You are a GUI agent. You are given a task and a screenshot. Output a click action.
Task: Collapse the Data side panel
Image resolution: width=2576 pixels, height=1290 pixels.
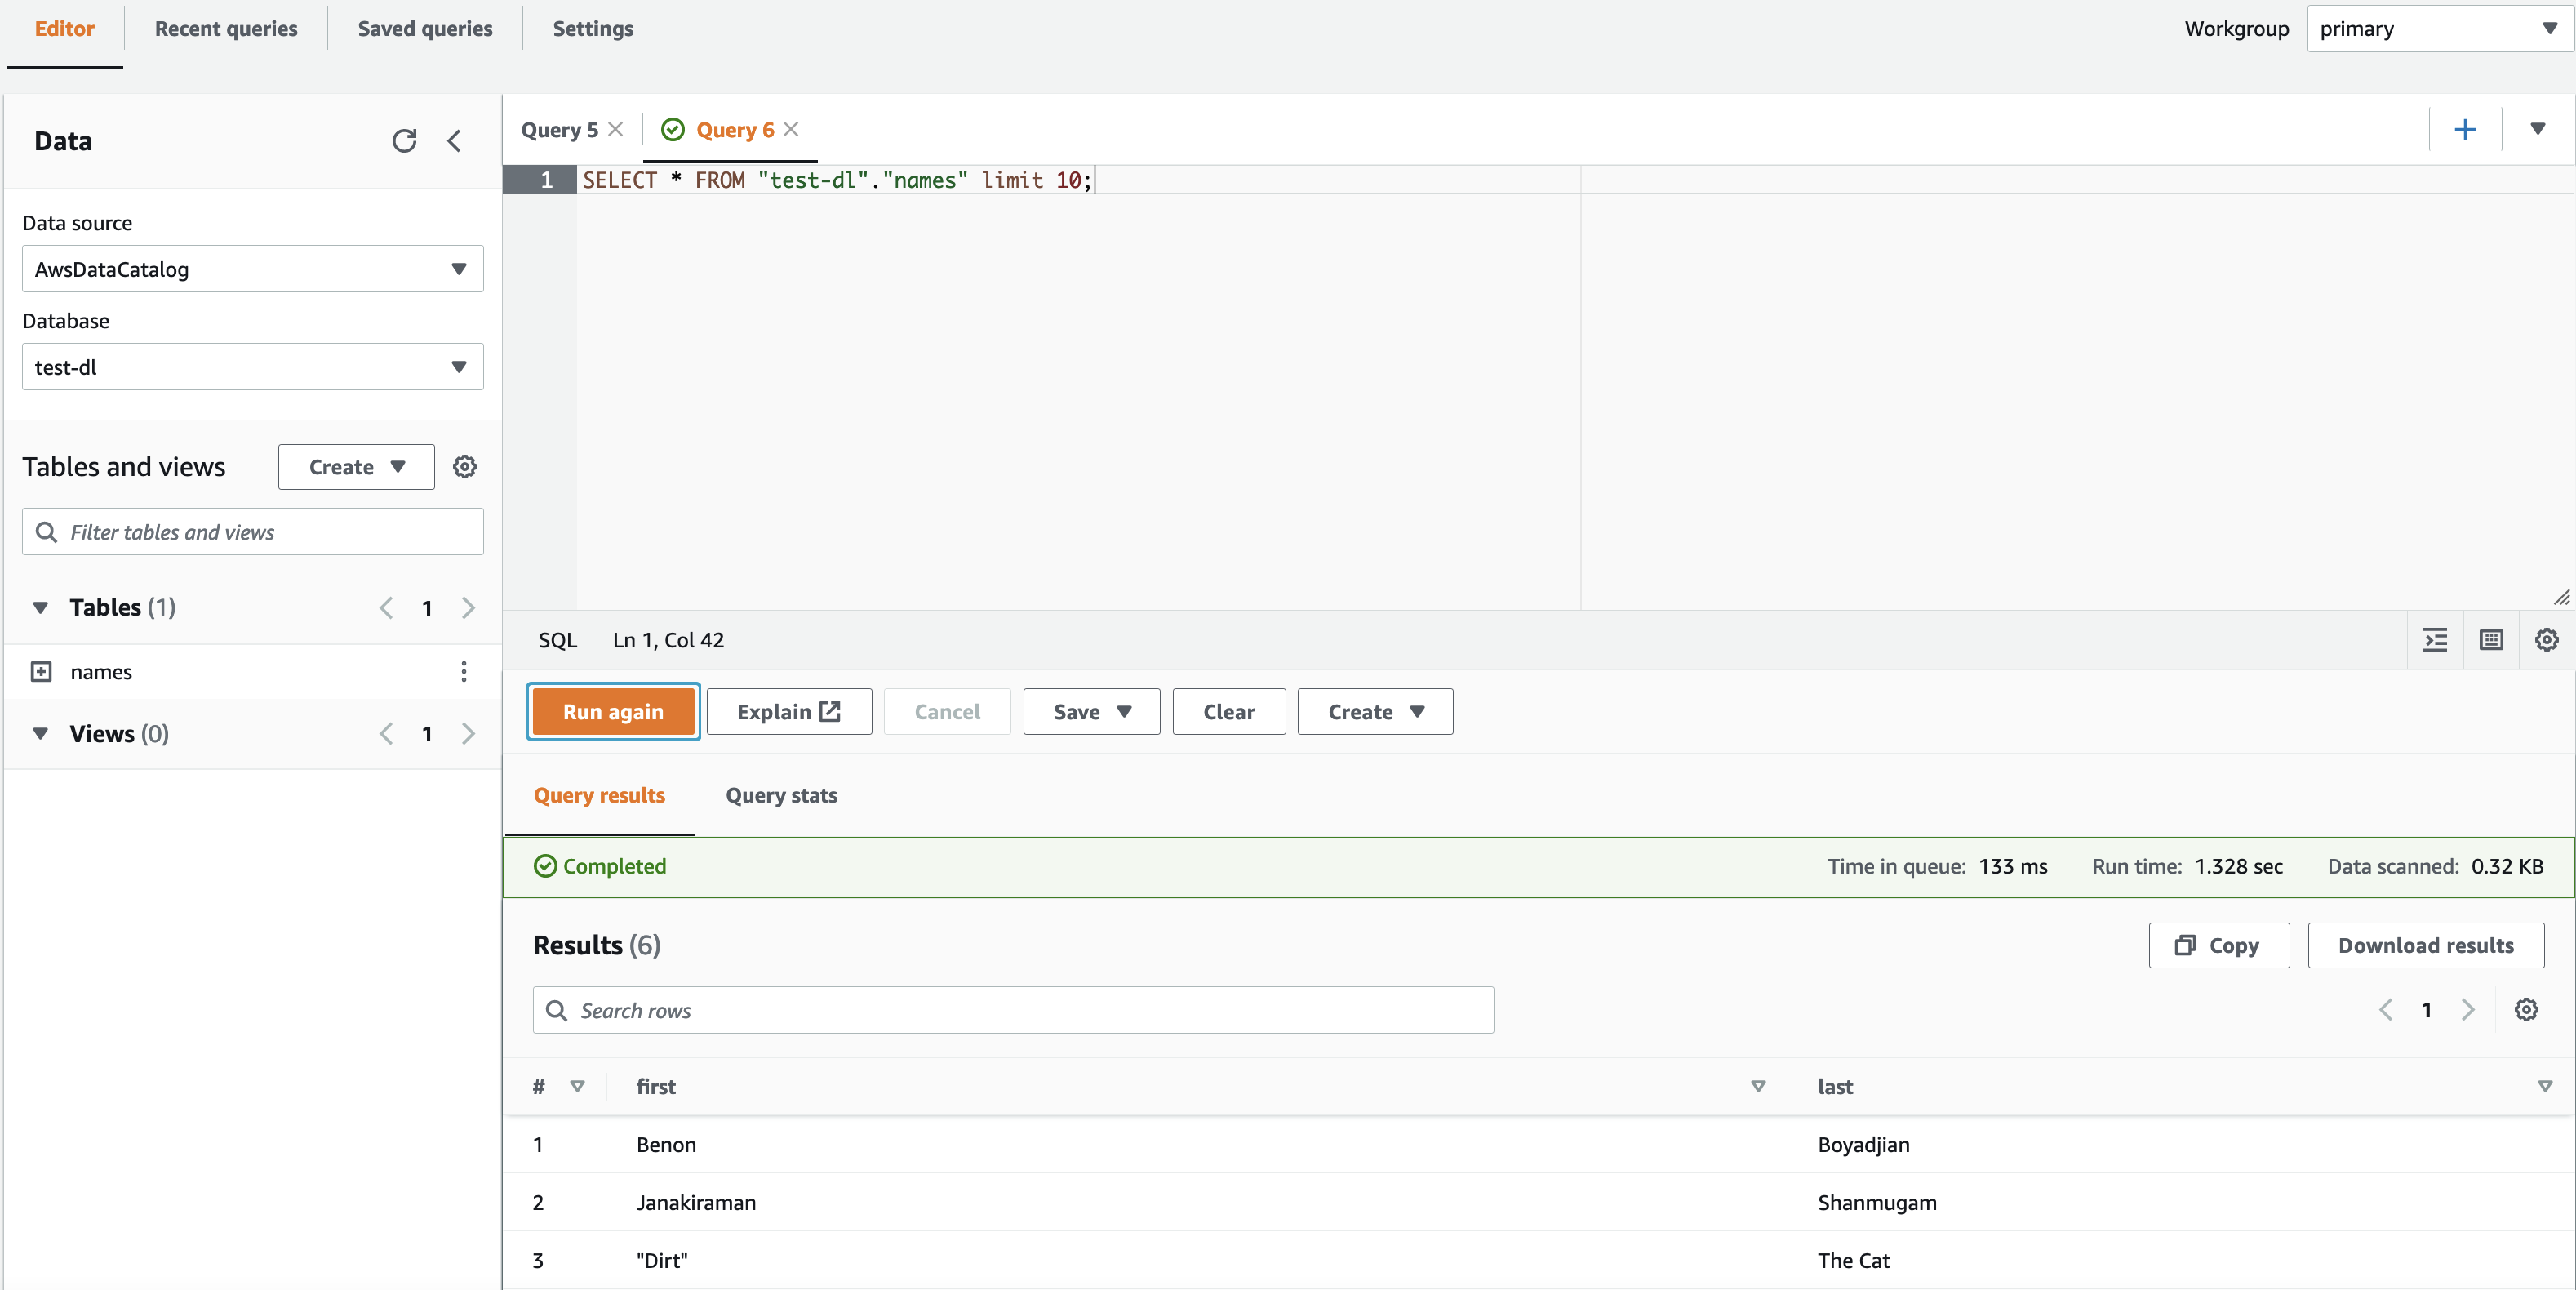[455, 141]
